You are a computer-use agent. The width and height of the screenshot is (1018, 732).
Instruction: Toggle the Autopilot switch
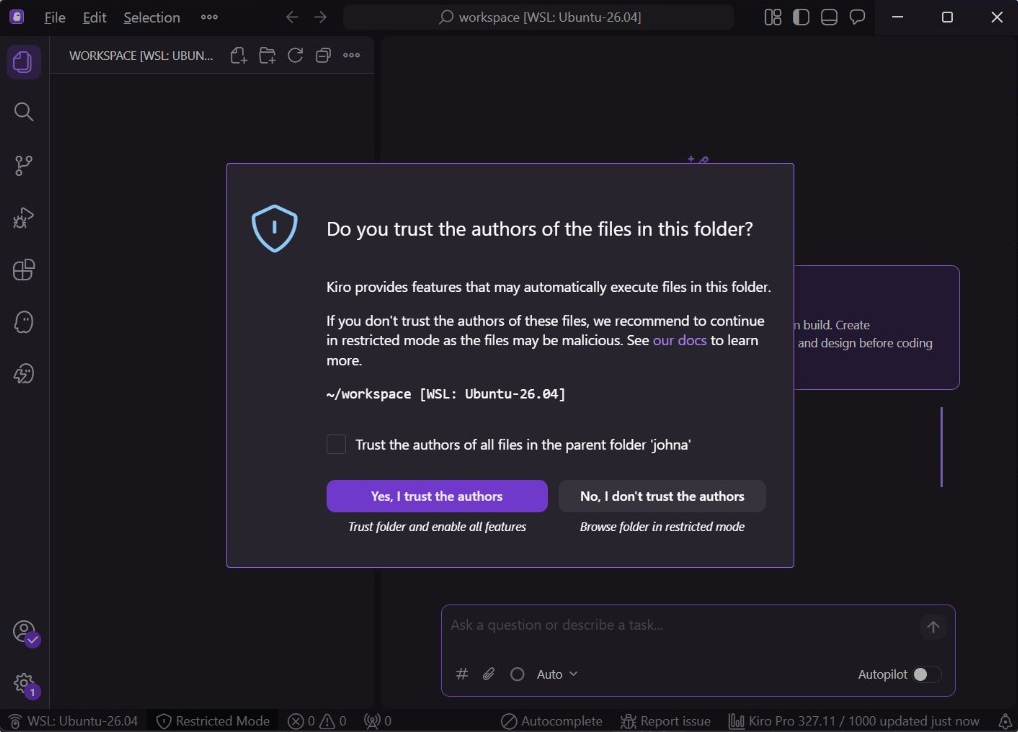tap(926, 674)
